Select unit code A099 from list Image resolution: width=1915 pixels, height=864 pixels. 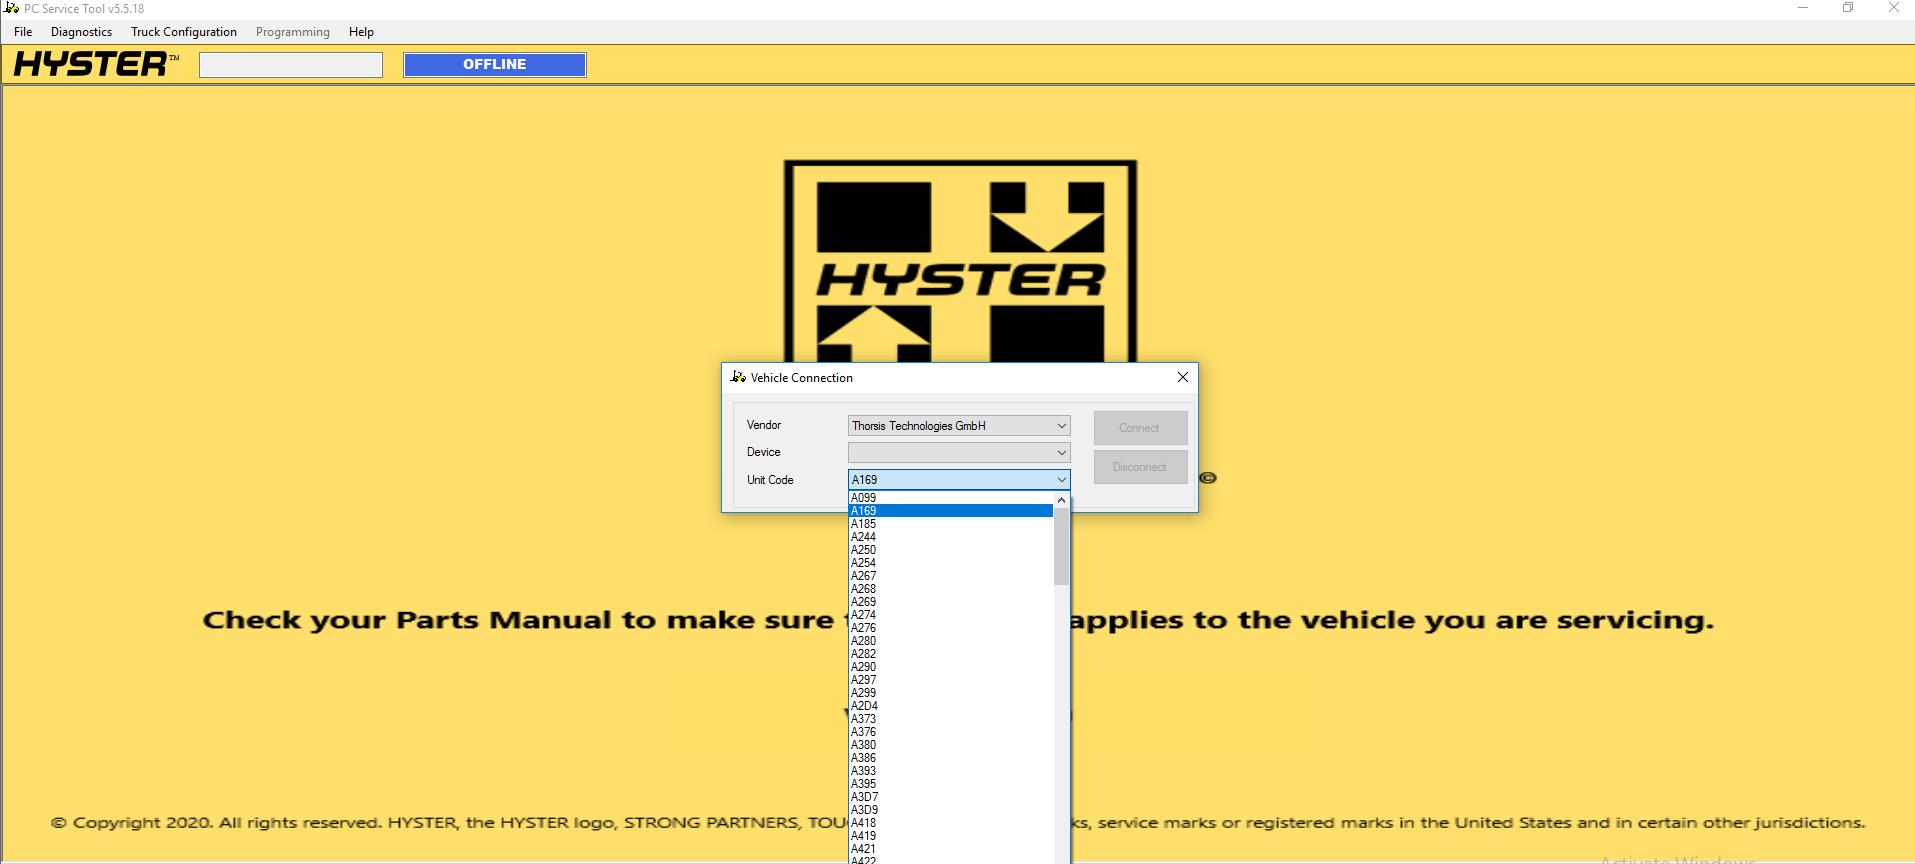[864, 498]
